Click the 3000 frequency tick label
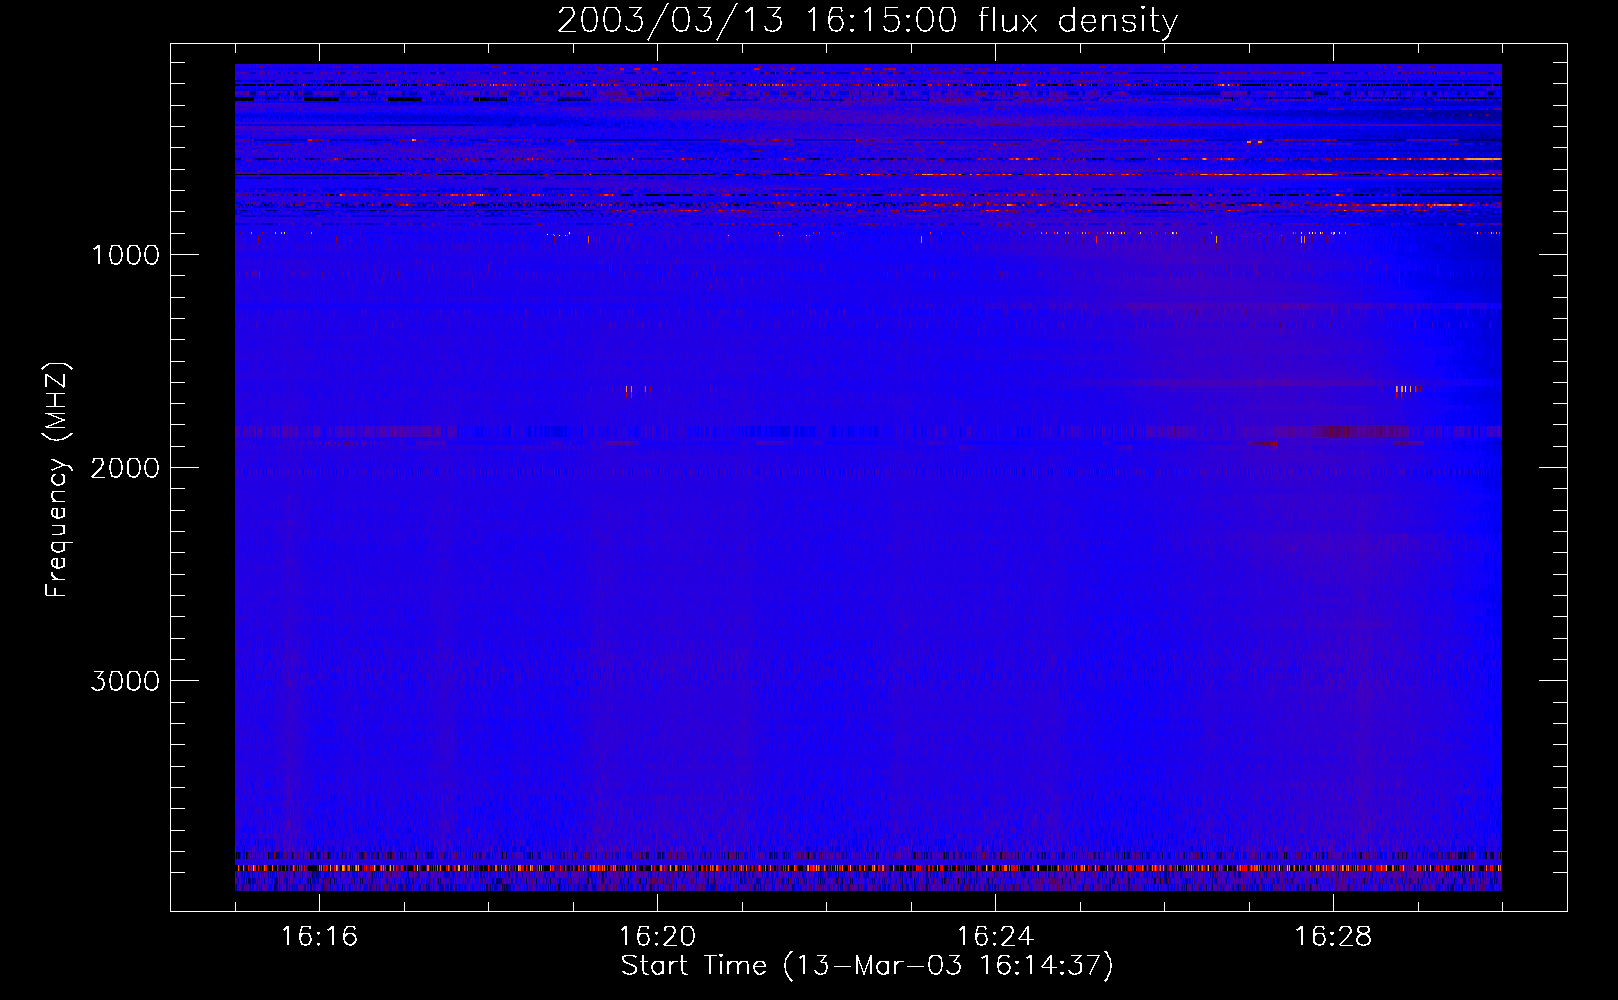Screen dimensions: 1618x1000 click(x=125, y=681)
